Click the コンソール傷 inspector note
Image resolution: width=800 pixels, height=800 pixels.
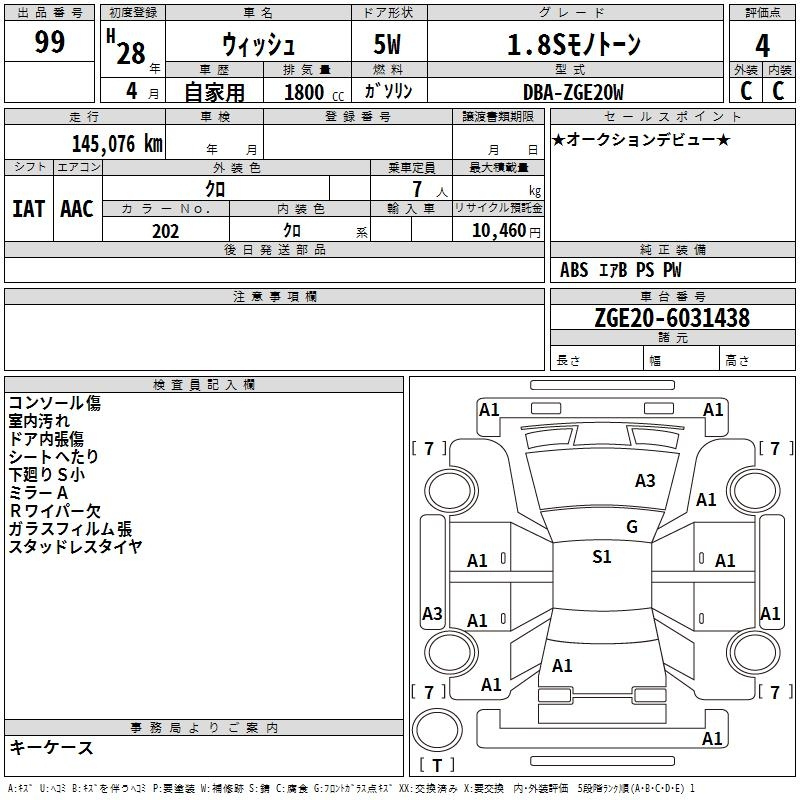(x=55, y=403)
